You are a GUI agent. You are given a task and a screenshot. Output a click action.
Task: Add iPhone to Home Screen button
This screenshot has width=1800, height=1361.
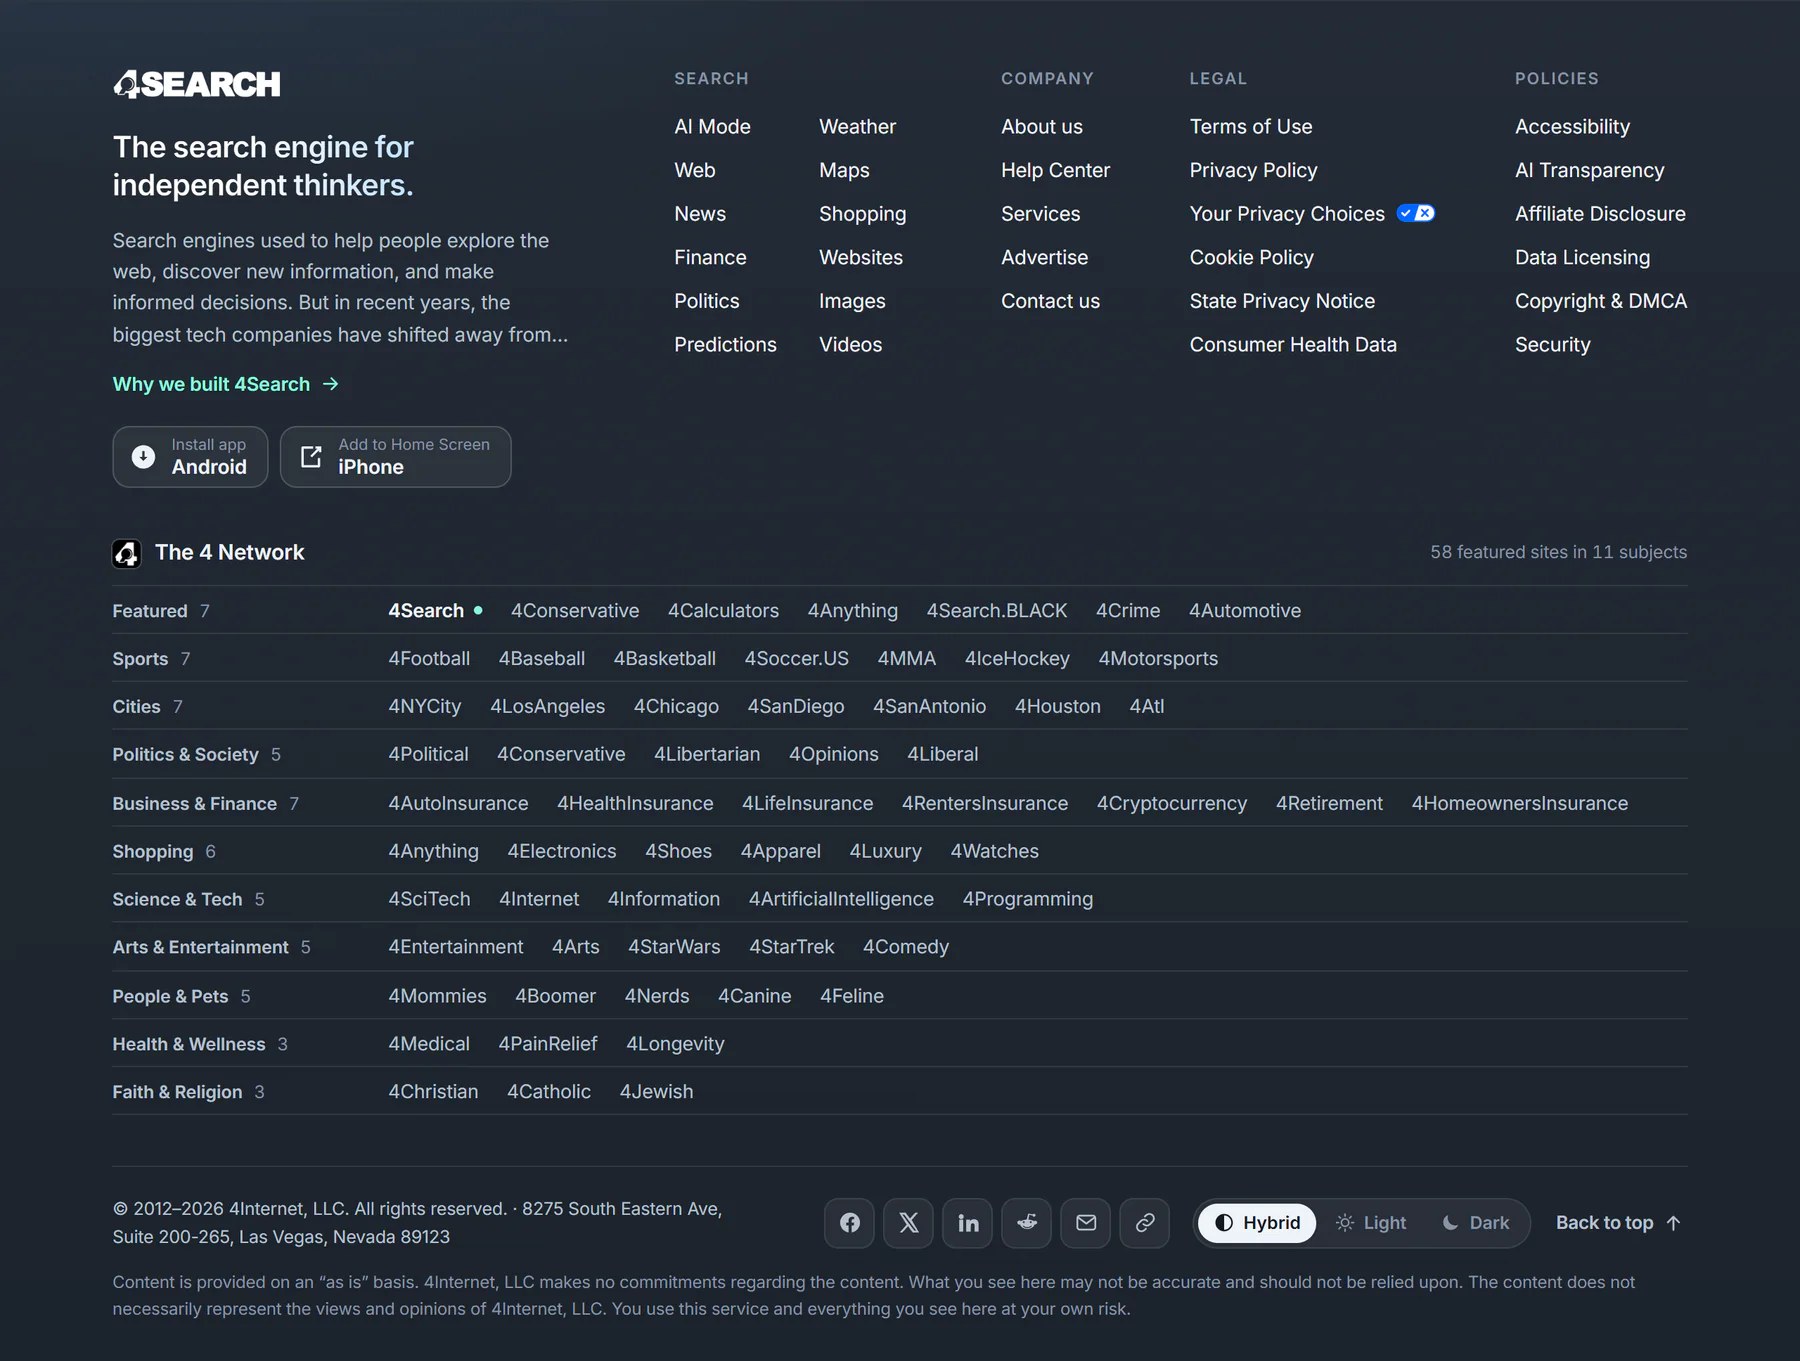click(396, 457)
